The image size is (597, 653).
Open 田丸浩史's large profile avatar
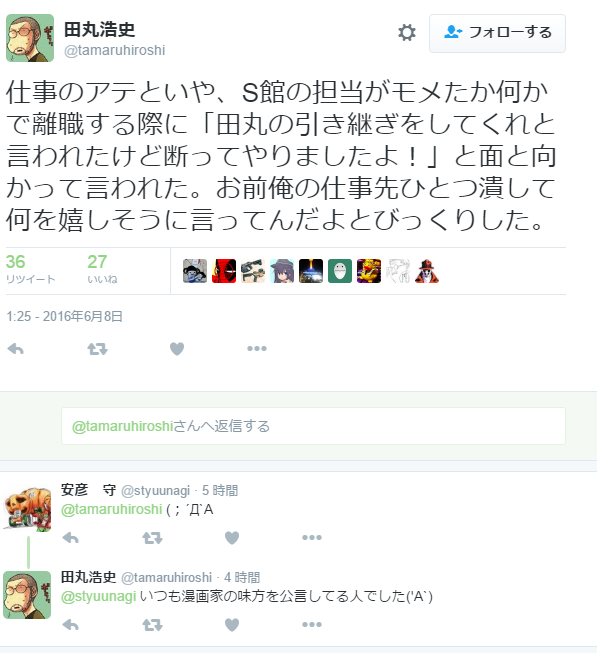click(30, 38)
